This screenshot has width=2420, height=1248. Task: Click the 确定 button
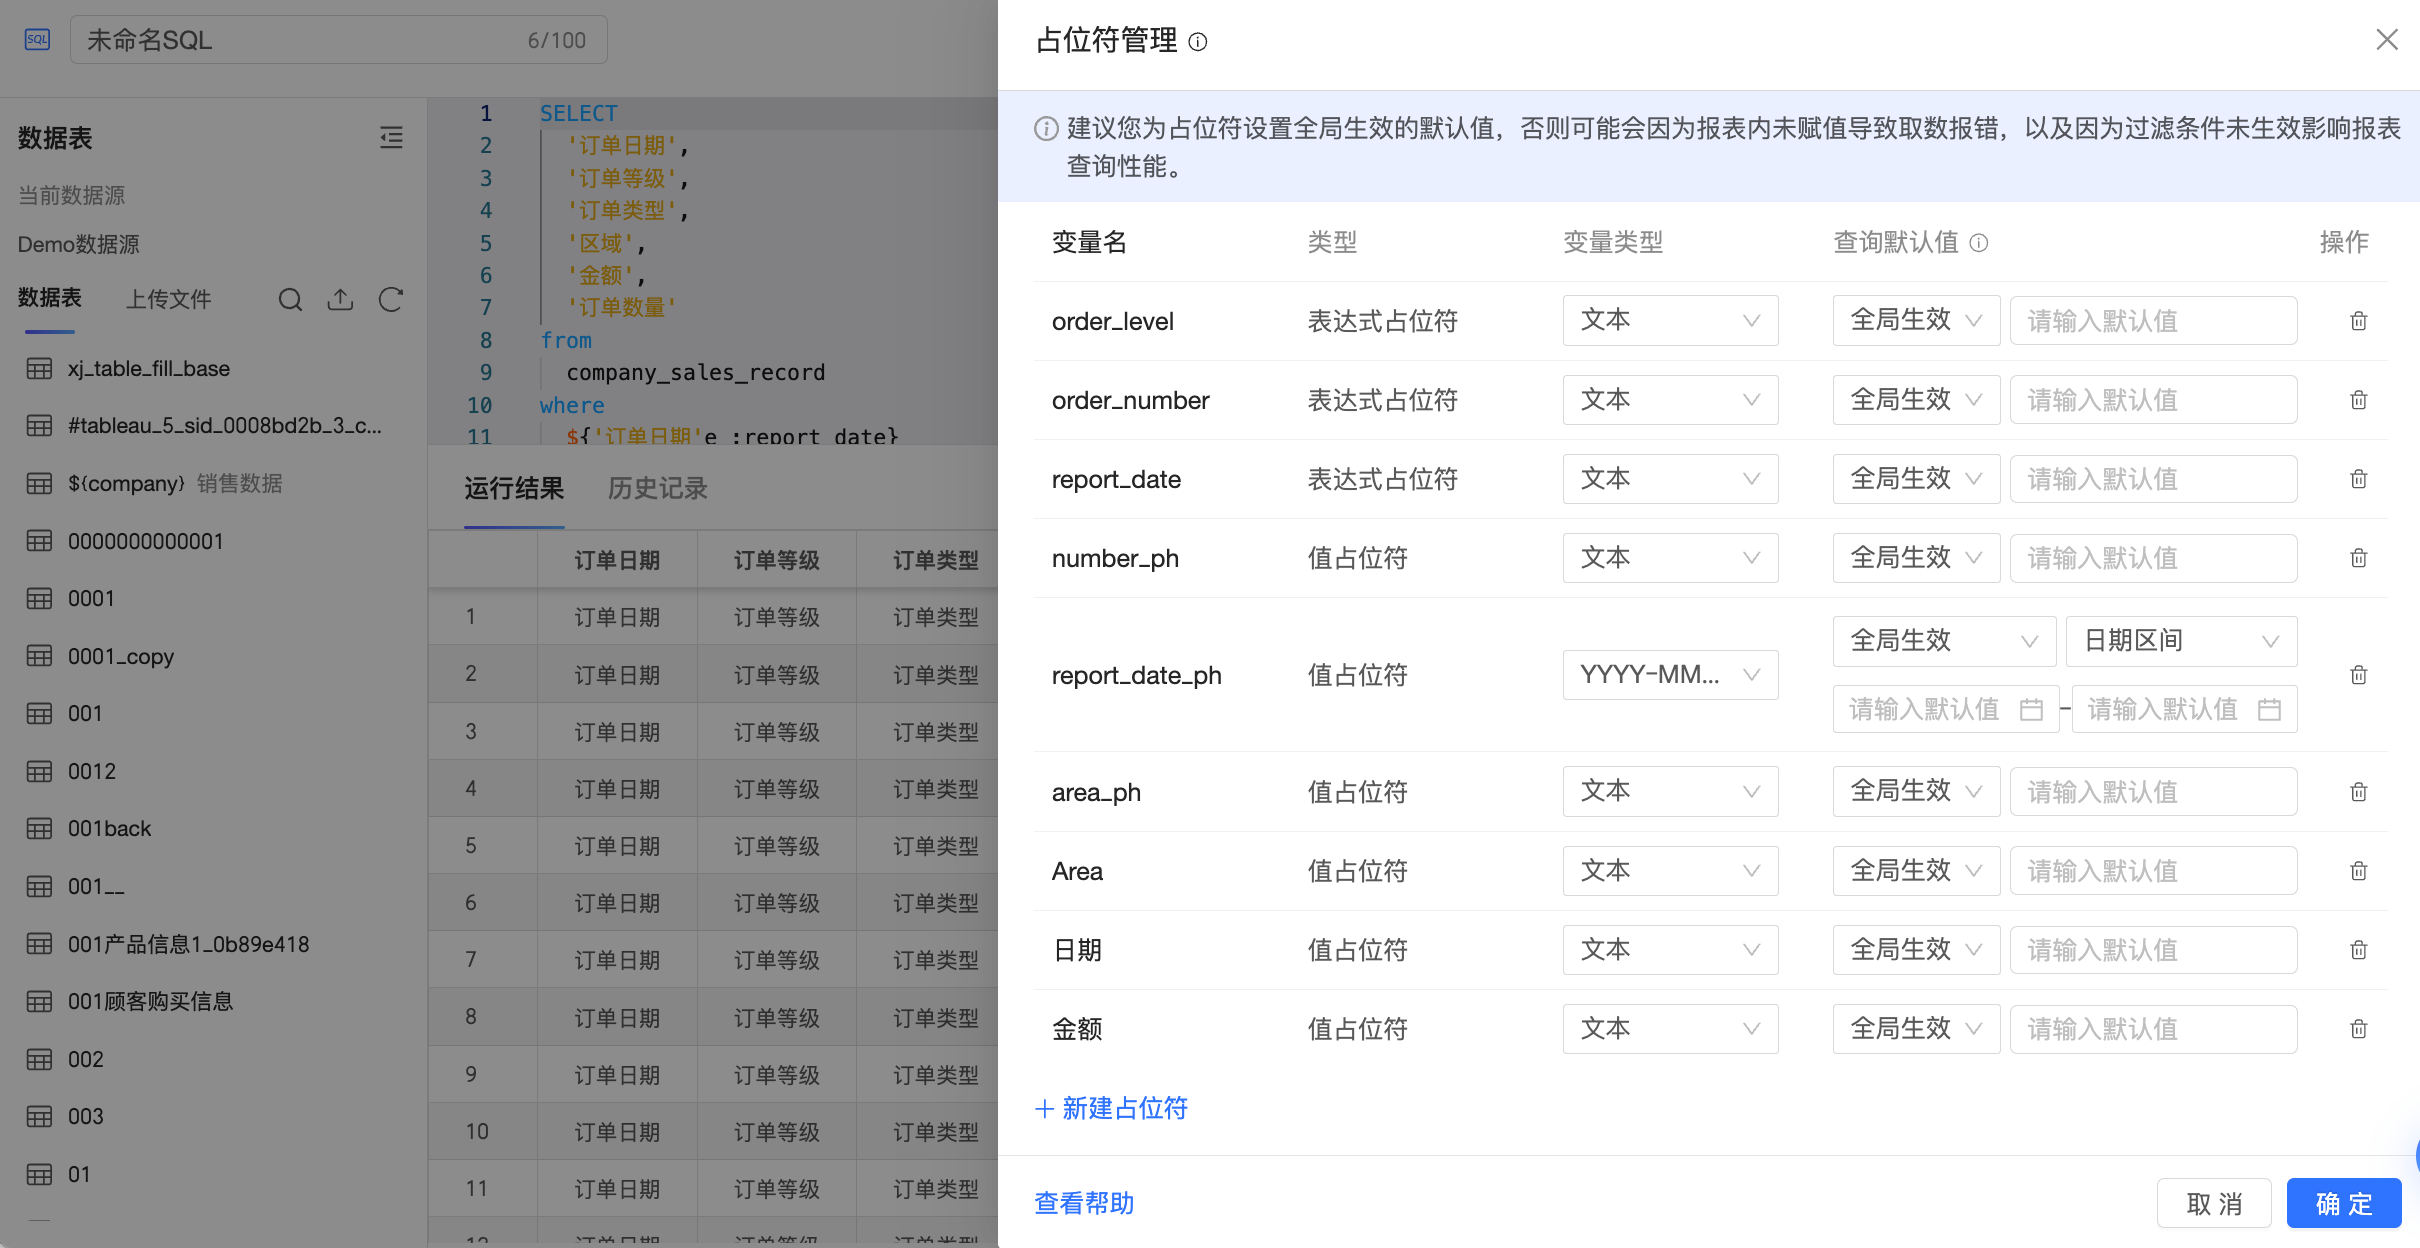point(2343,1203)
